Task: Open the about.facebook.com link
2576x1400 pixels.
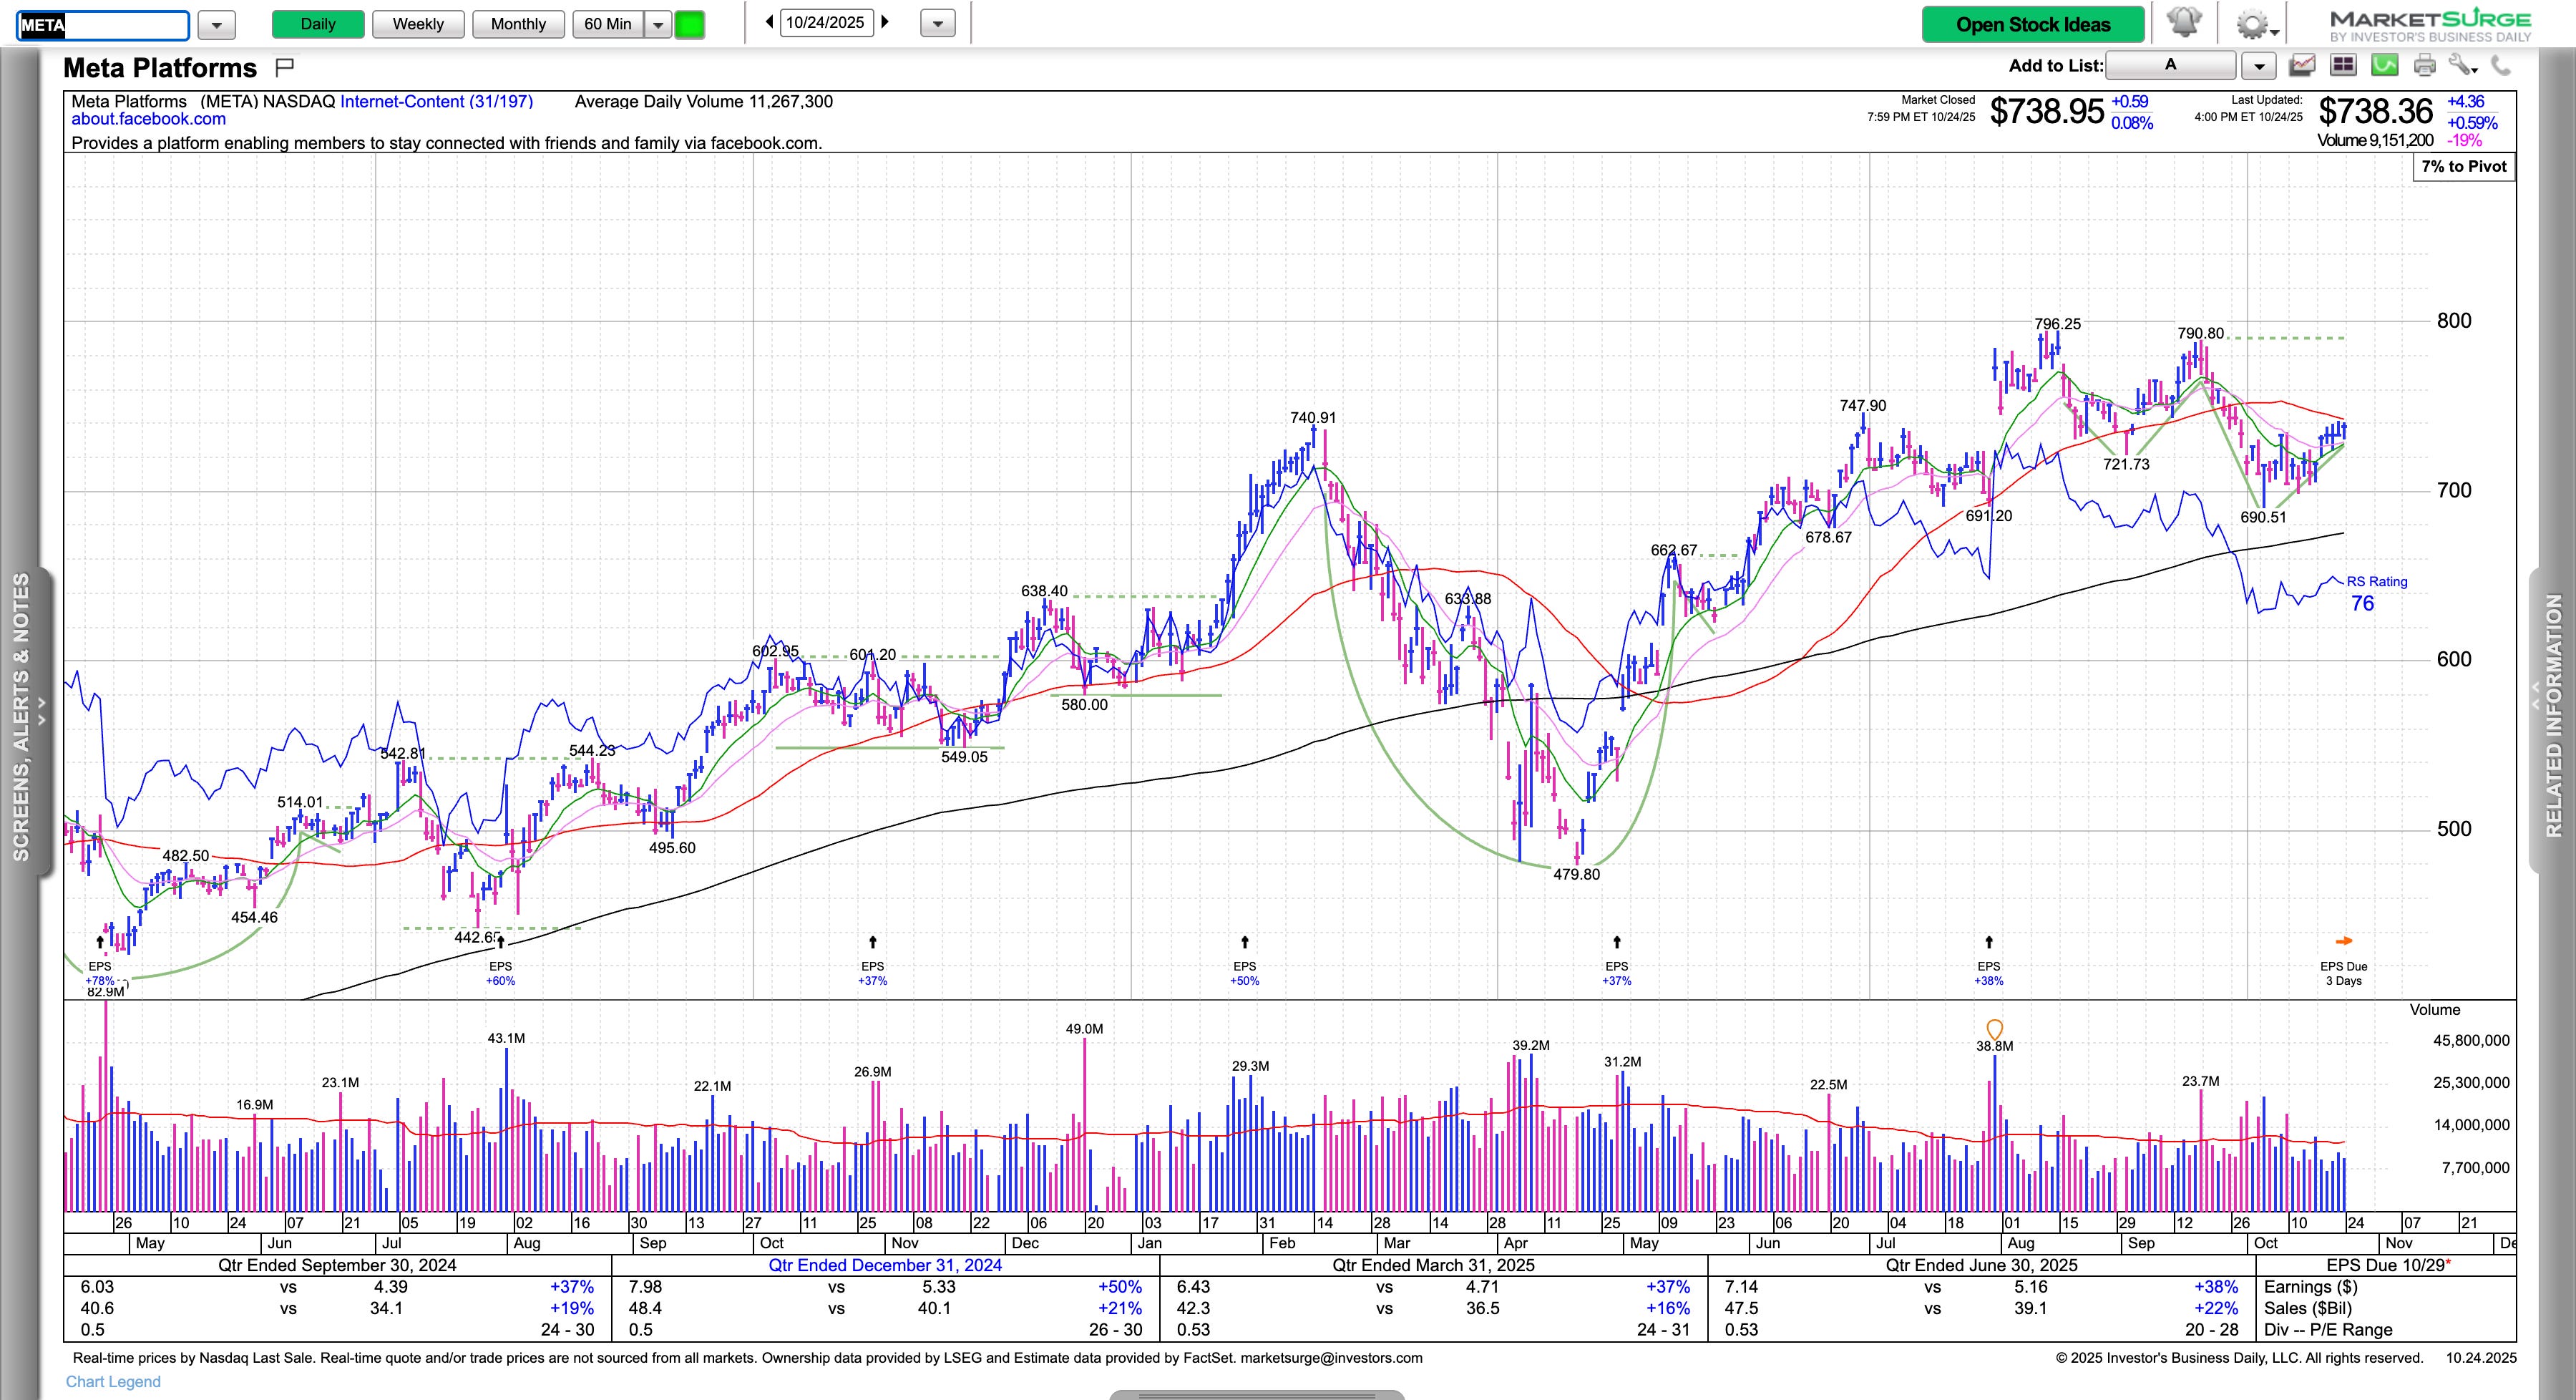Action: pos(148,119)
